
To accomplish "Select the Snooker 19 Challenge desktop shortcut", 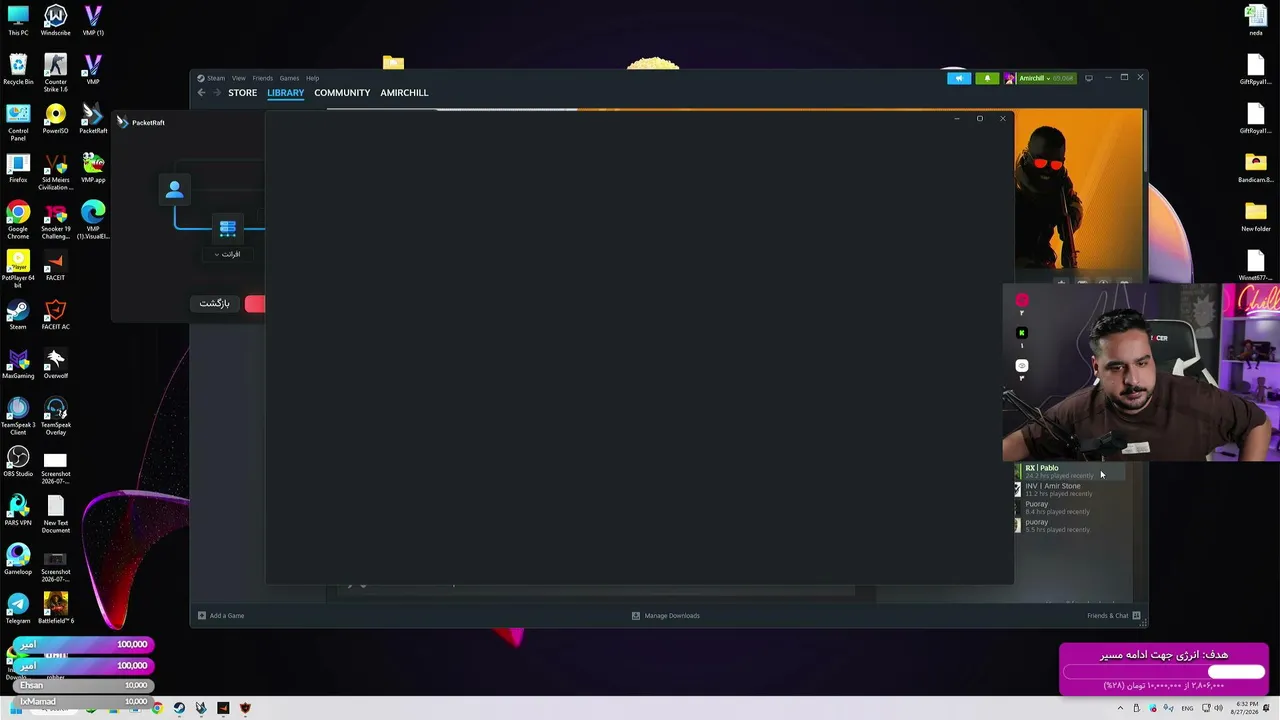I will [55, 220].
